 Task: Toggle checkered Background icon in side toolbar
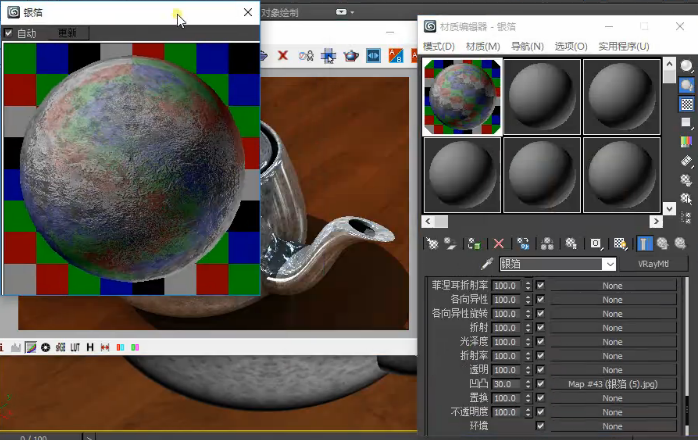686,104
